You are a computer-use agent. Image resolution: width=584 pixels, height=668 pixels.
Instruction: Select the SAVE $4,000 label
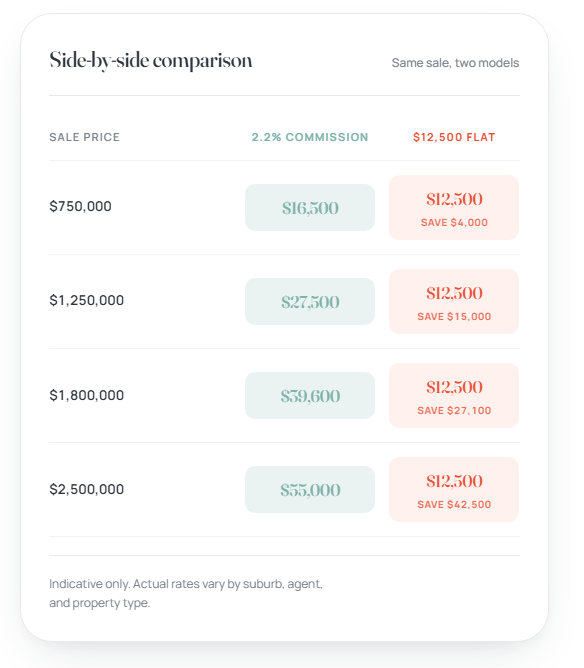click(454, 222)
